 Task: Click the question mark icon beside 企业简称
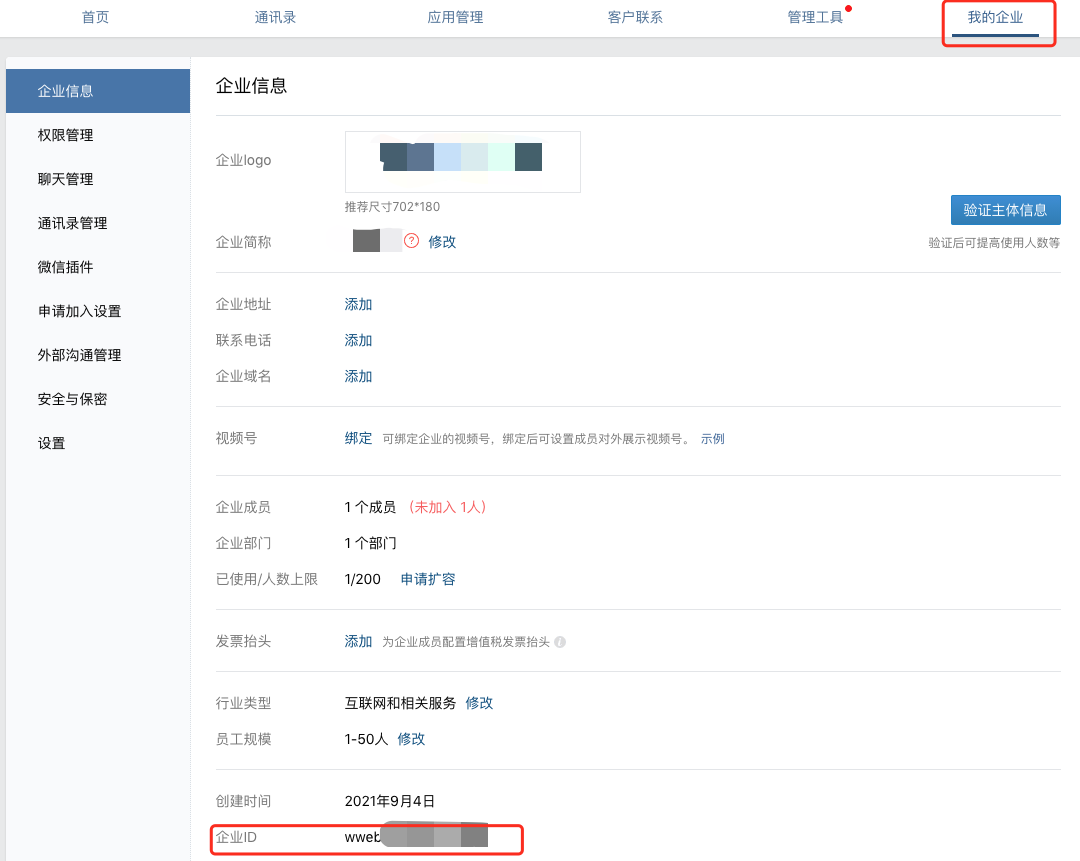411,242
